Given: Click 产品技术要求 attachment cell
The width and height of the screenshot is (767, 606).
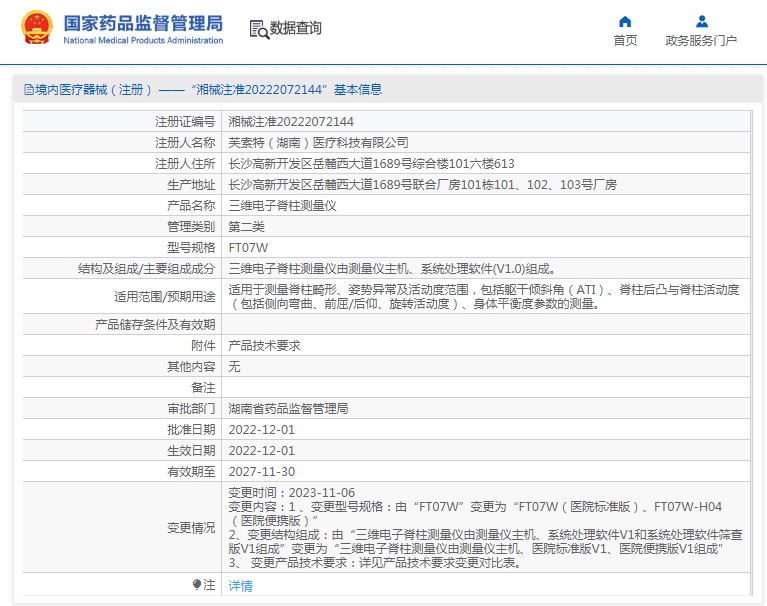Looking at the screenshot, I should click(264, 345).
